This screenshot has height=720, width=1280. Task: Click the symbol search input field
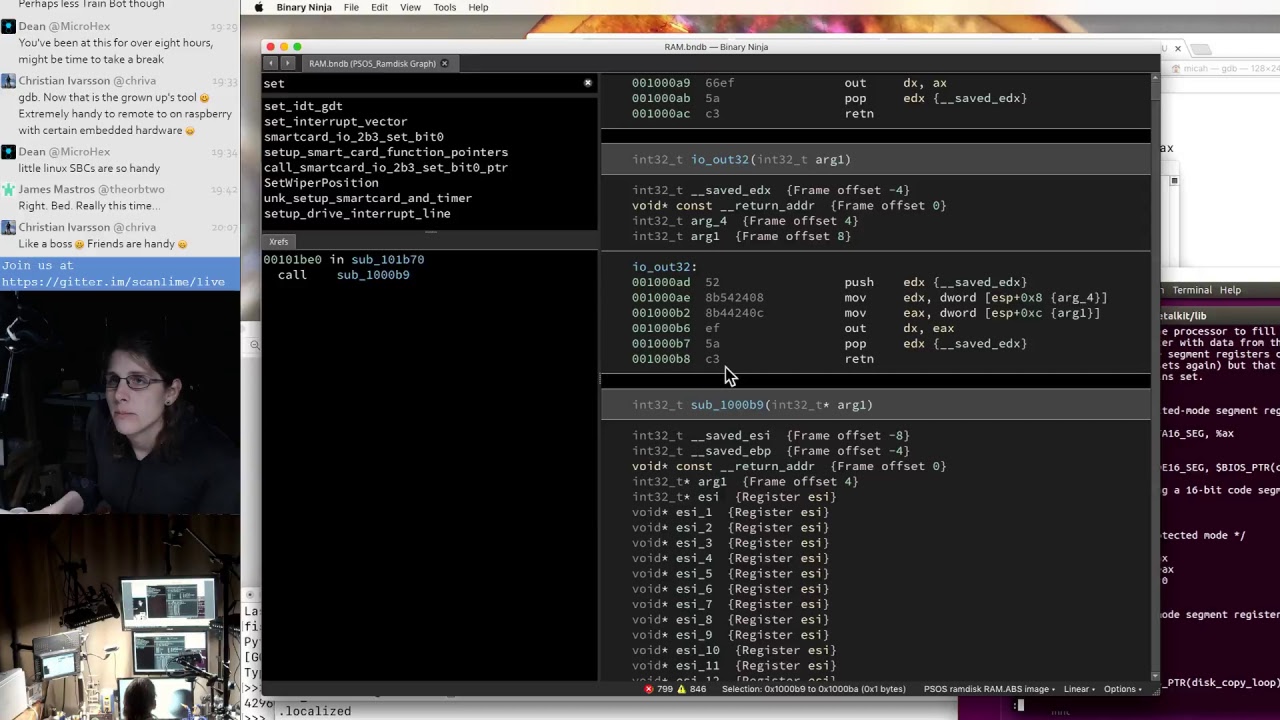(x=422, y=83)
